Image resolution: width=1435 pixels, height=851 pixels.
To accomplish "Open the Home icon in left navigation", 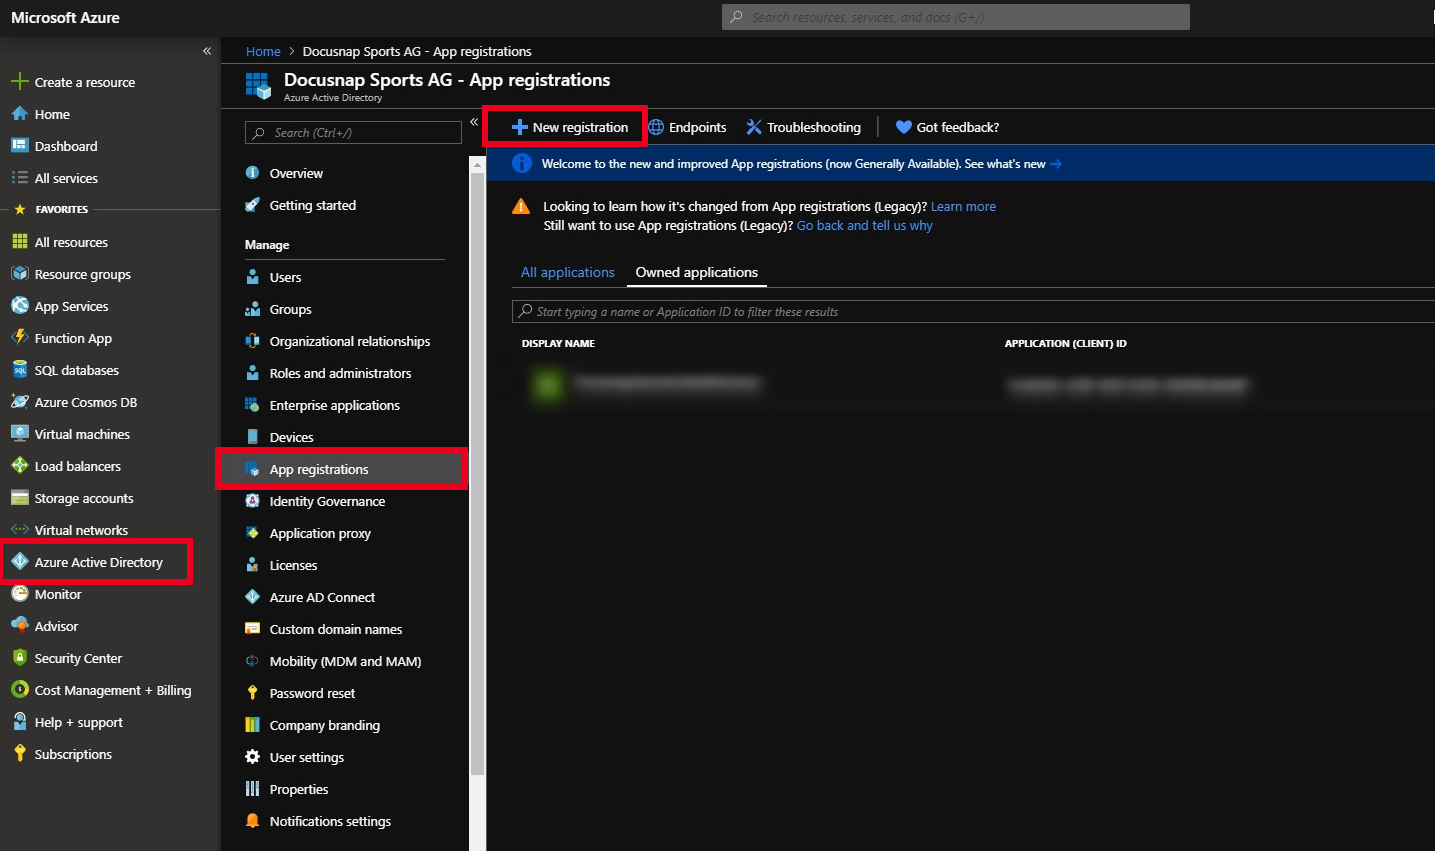I will (19, 114).
